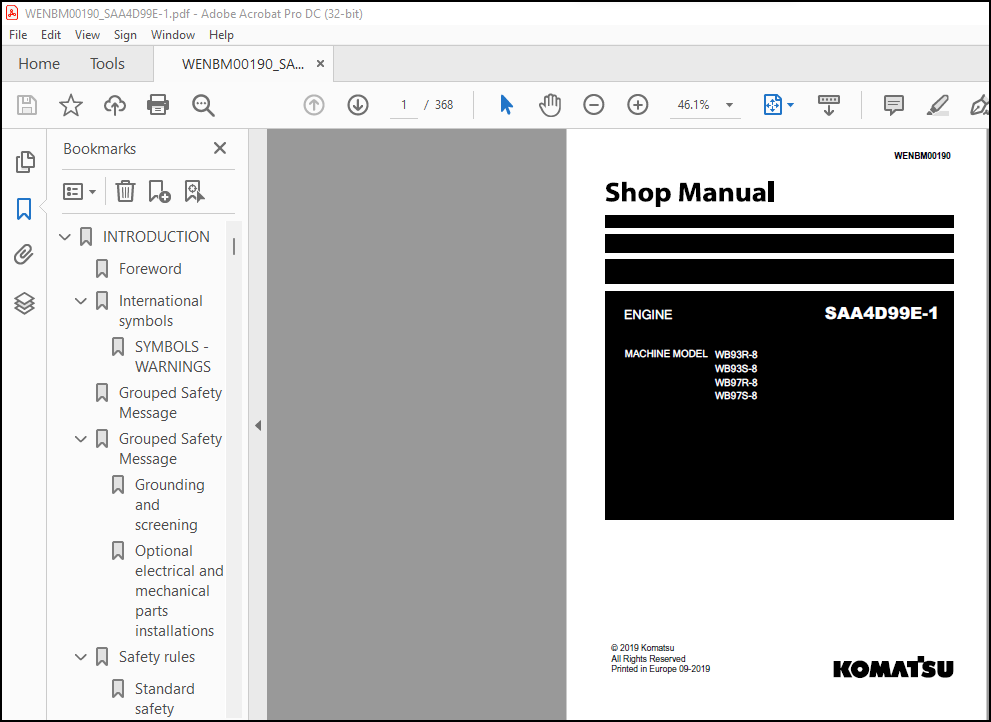Screen dimensions: 991x722
Task: Click the scrolling mode keyboard icon
Action: 829,105
